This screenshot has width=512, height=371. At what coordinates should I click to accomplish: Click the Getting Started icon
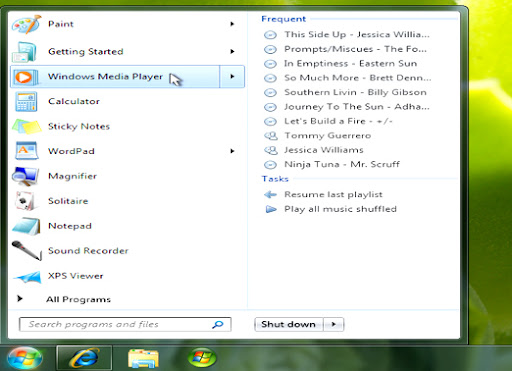[x=25, y=52]
